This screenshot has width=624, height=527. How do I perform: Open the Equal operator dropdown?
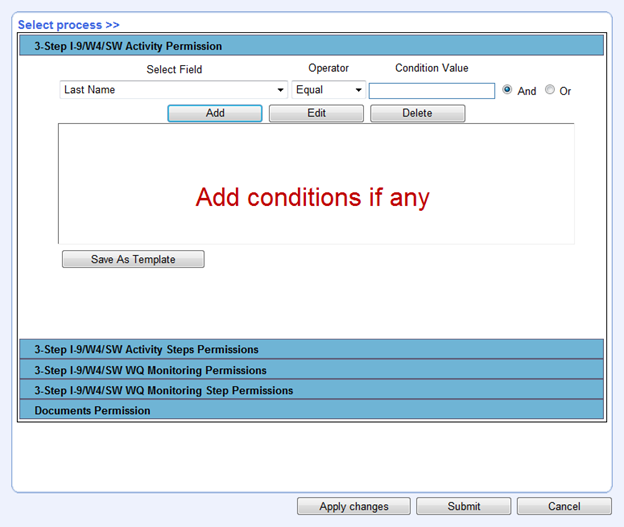(329, 90)
